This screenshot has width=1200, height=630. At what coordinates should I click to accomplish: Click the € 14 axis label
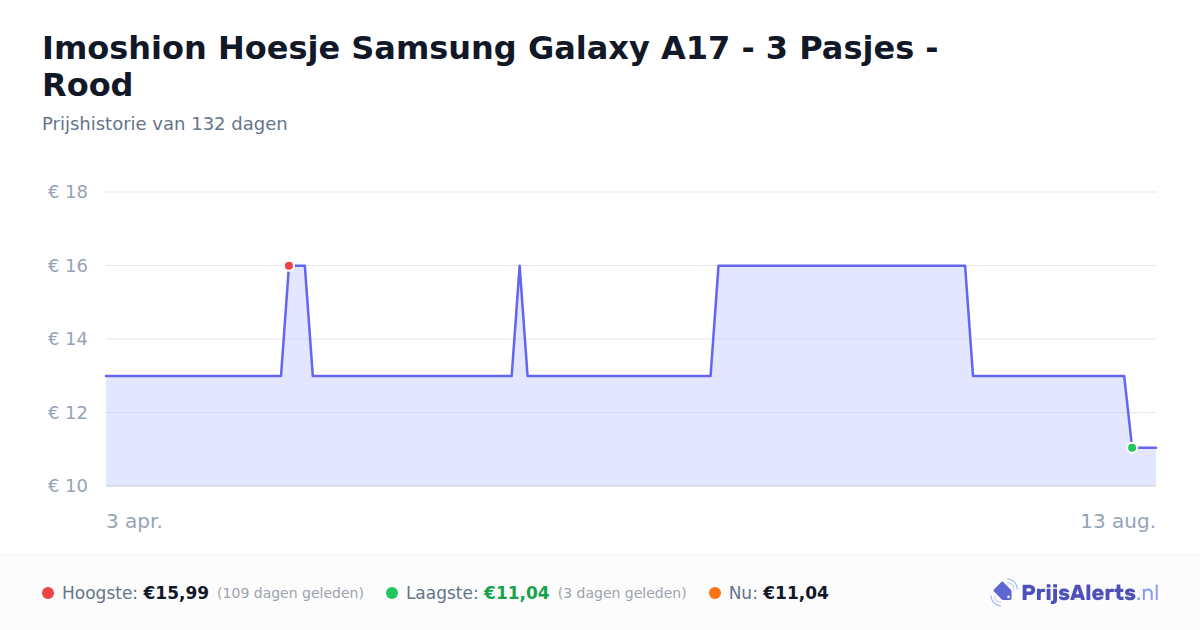68,339
